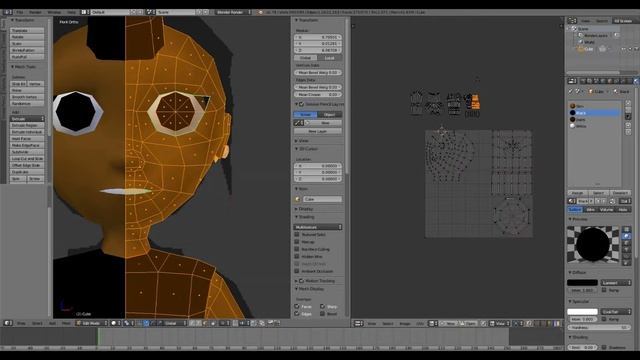The image size is (640, 360).
Task: Click the Inset Faces button
Action: (27, 139)
